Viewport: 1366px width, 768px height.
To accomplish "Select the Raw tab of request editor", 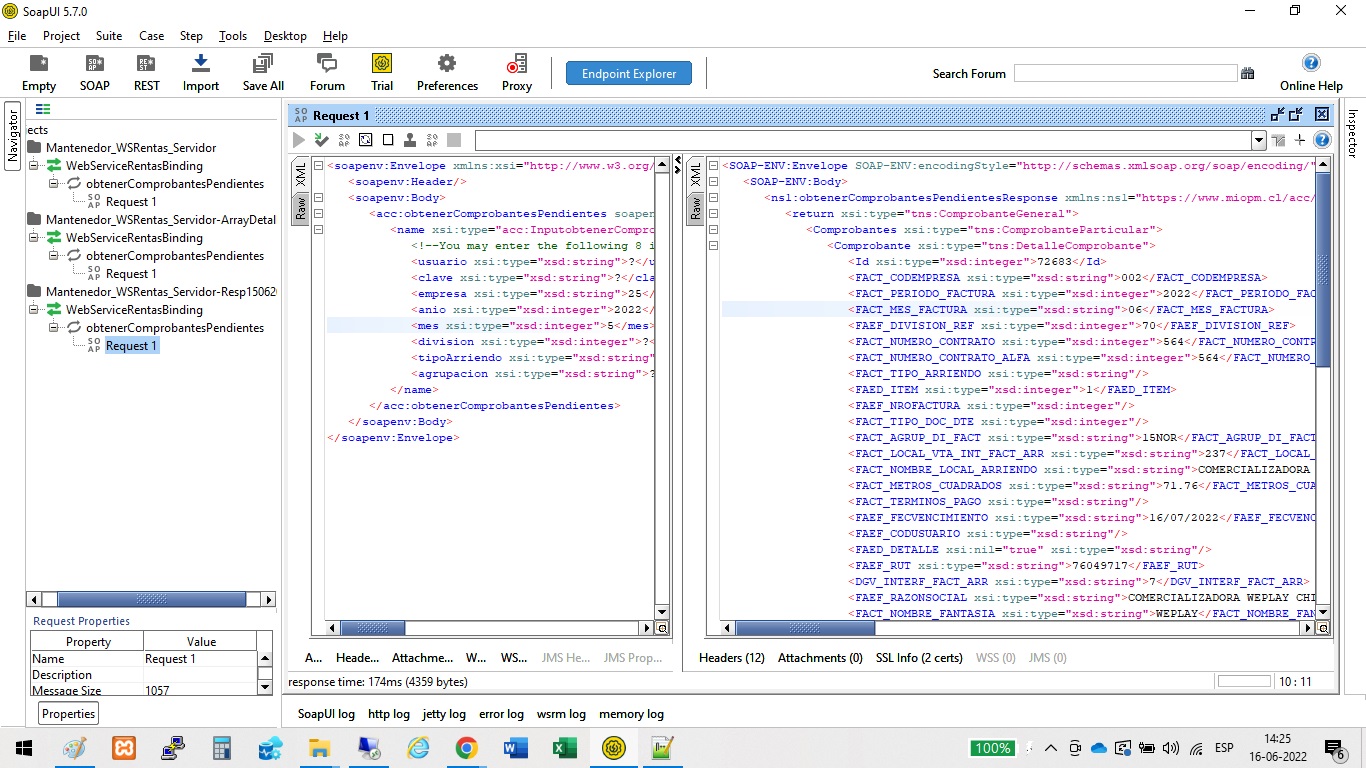I will pos(300,208).
